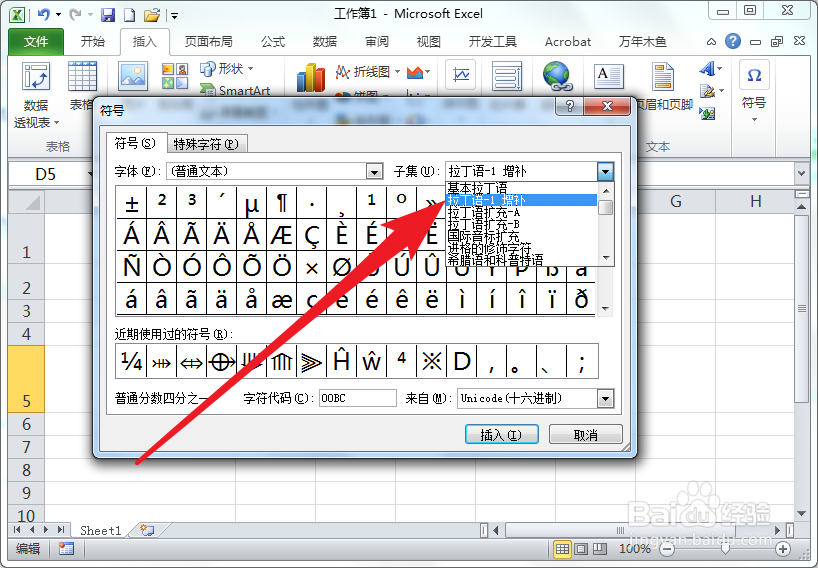Viewport: 818px width, 568px height.
Task: Open the PivotTable (数据透视表) button
Action: tap(36, 95)
